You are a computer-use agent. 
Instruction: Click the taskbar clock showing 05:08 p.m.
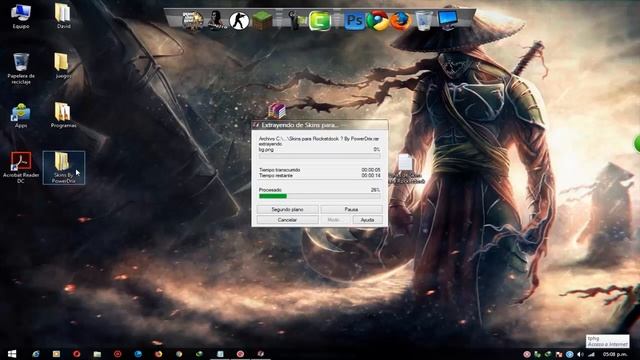tap(615, 354)
